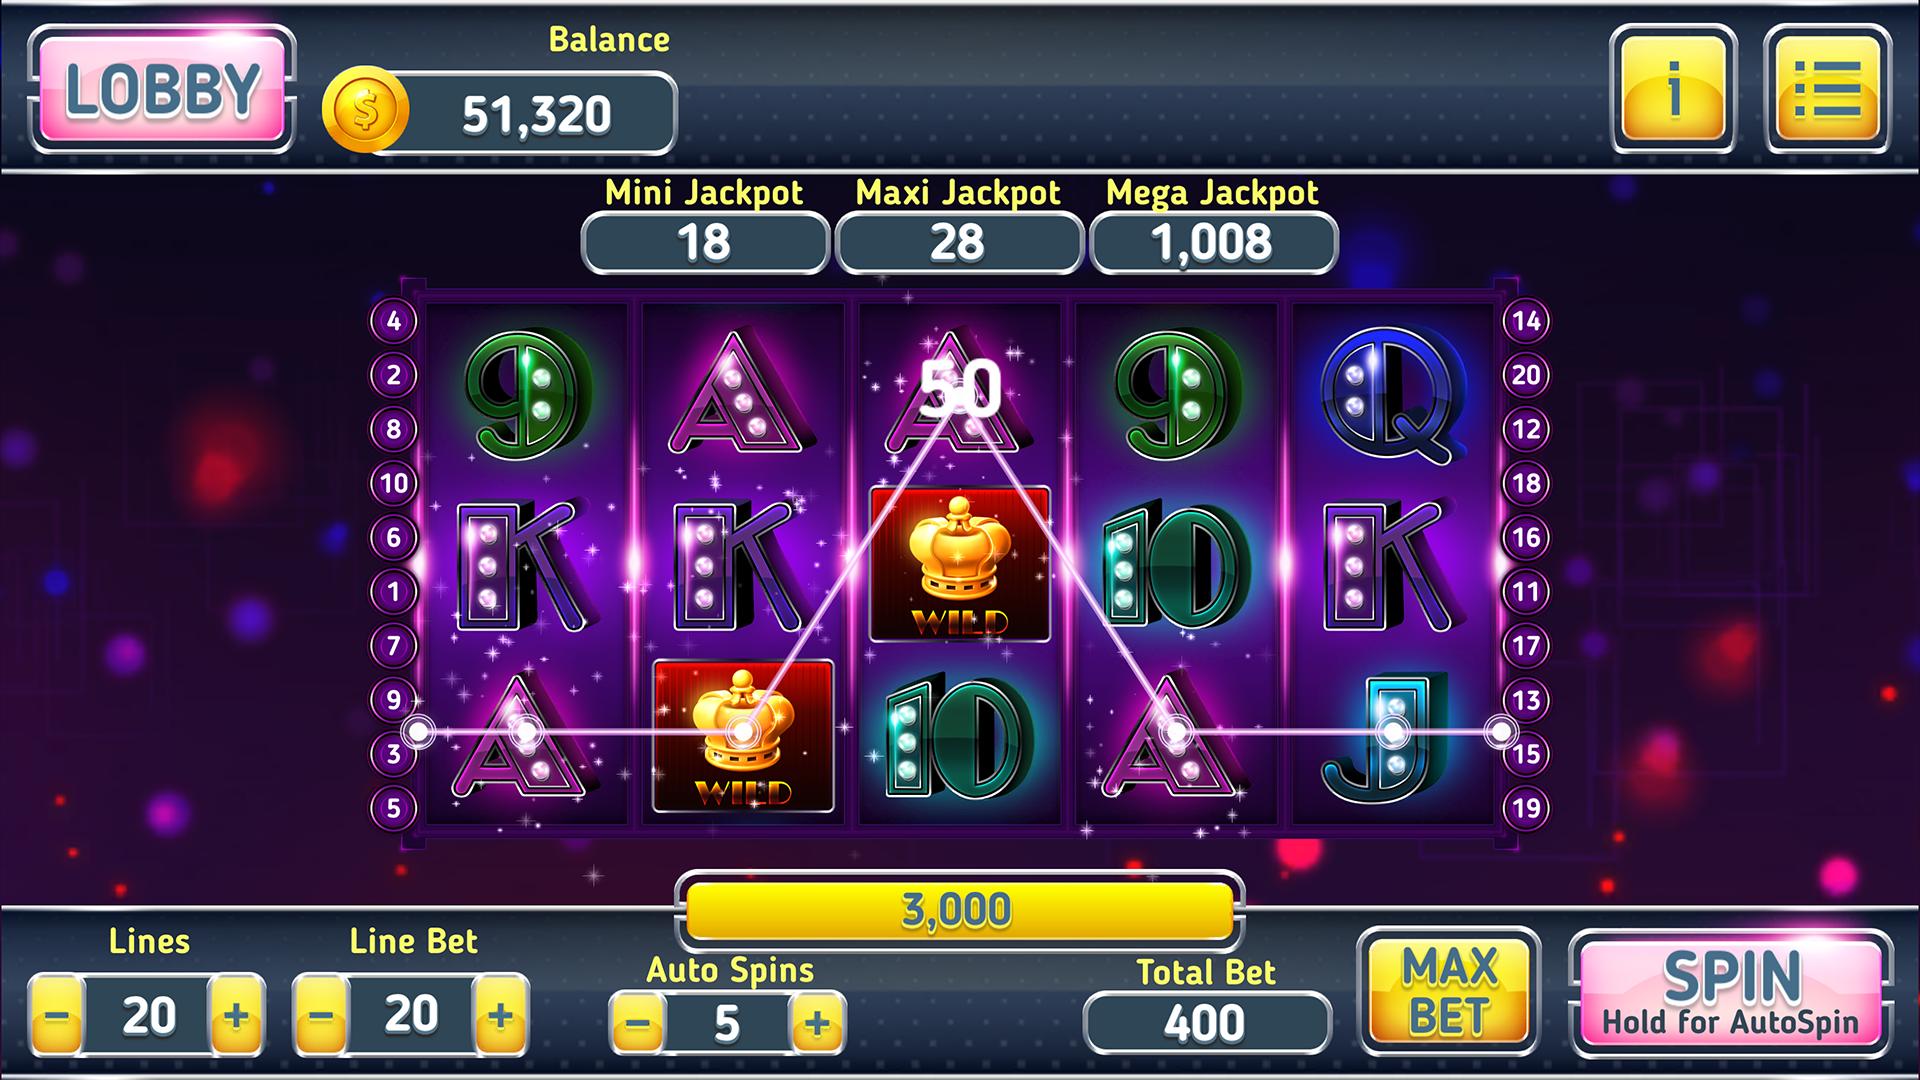Image resolution: width=1920 pixels, height=1080 pixels.
Task: Click the yellow 3,000 win bar
Action: click(959, 911)
